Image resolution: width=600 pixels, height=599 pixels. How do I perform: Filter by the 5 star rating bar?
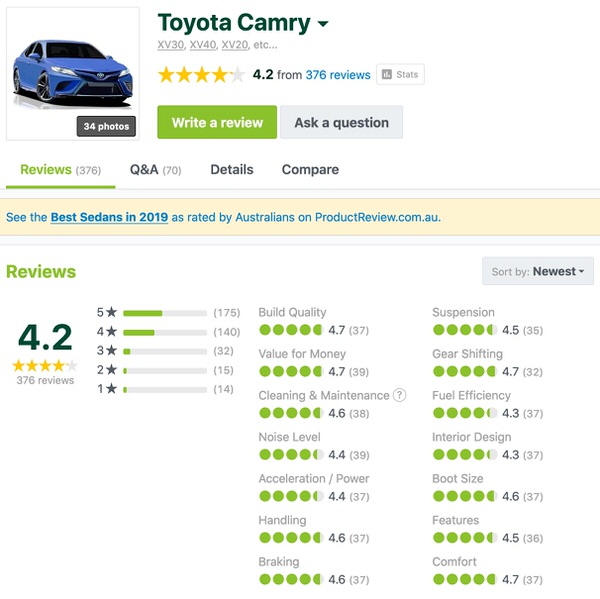point(165,313)
